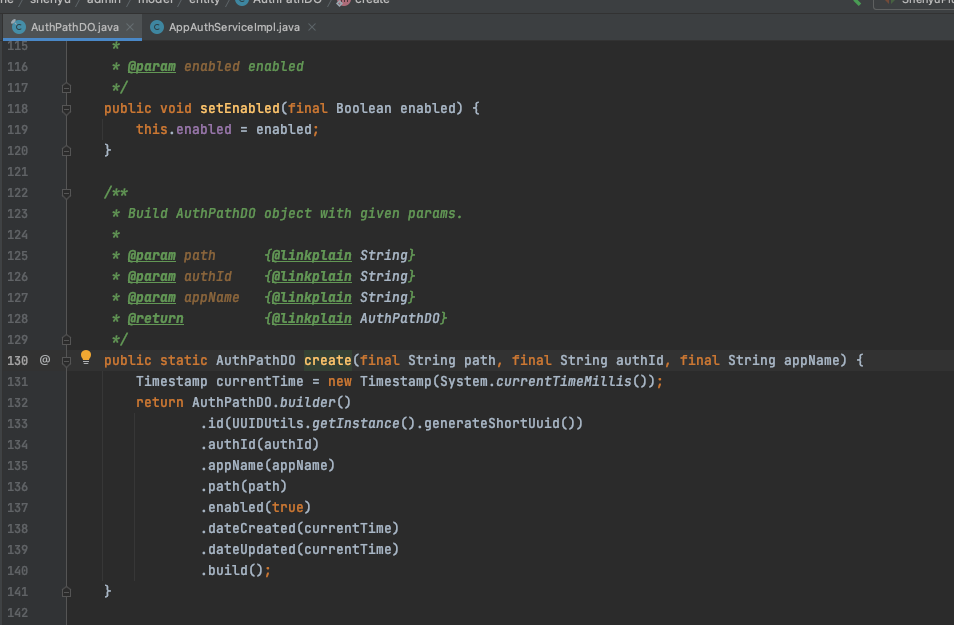Viewport: 954px width, 625px height.
Task: Click the .dateUpdated(currentTime) line
Action: [x=299, y=550]
